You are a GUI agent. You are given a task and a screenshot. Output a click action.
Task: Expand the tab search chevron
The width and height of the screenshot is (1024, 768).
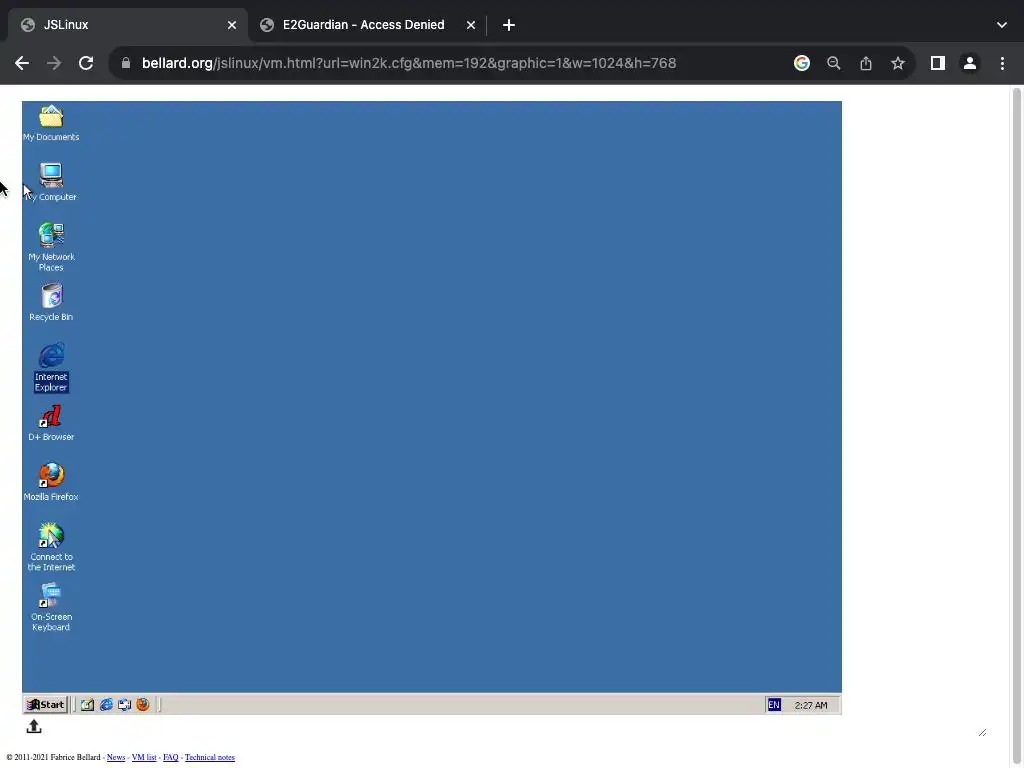[1002, 25]
